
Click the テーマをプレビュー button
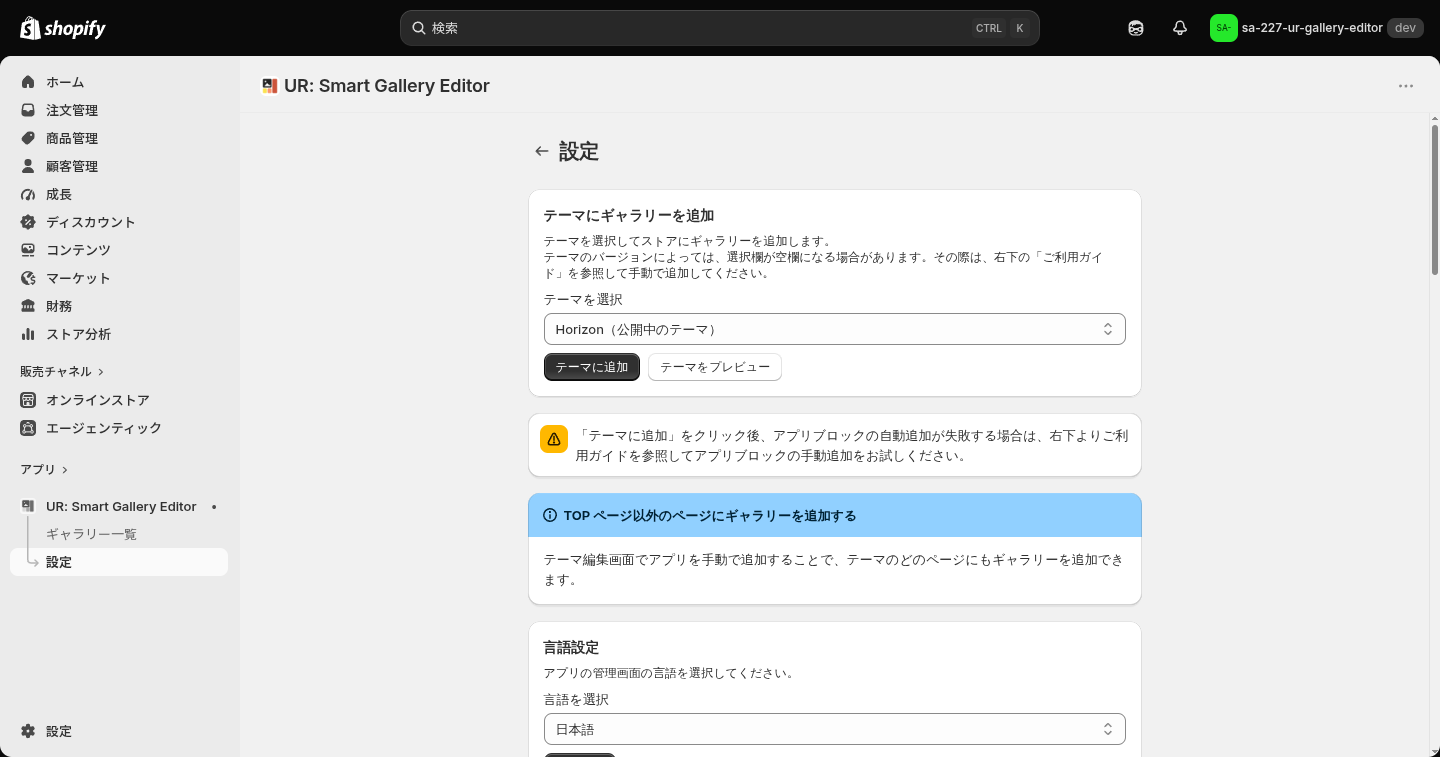pyautogui.click(x=715, y=367)
